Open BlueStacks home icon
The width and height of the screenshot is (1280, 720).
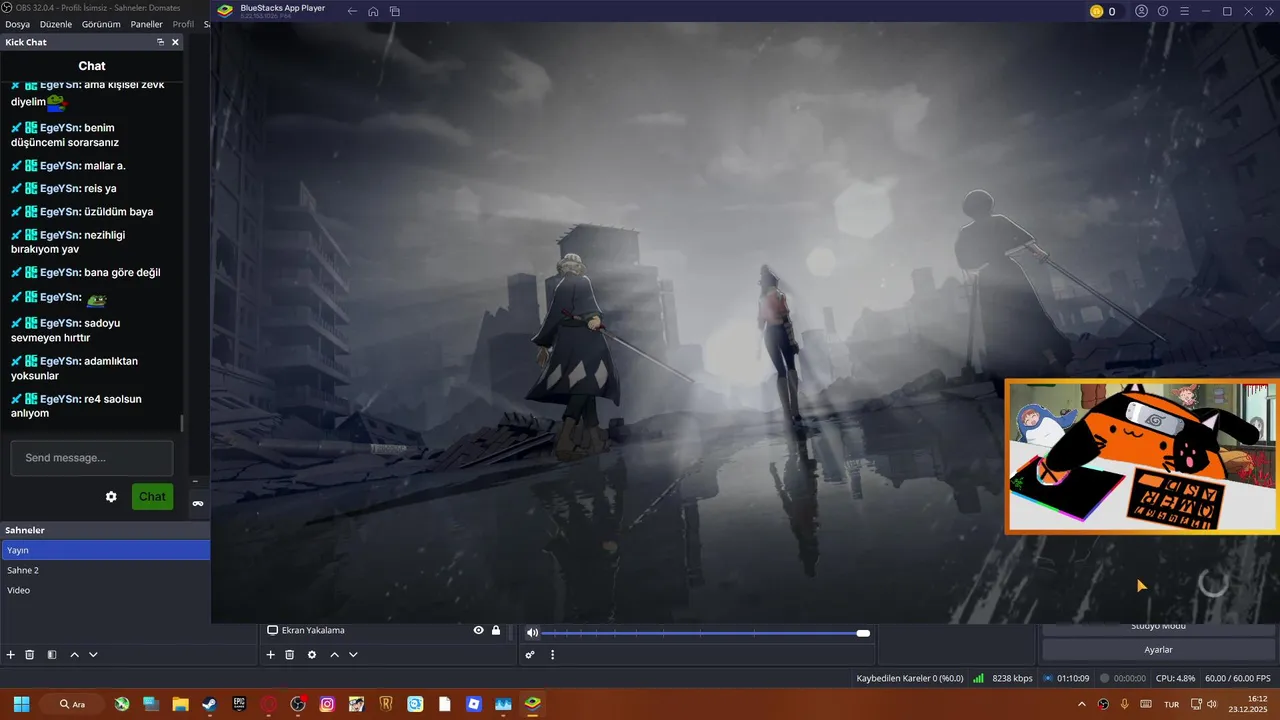click(373, 11)
